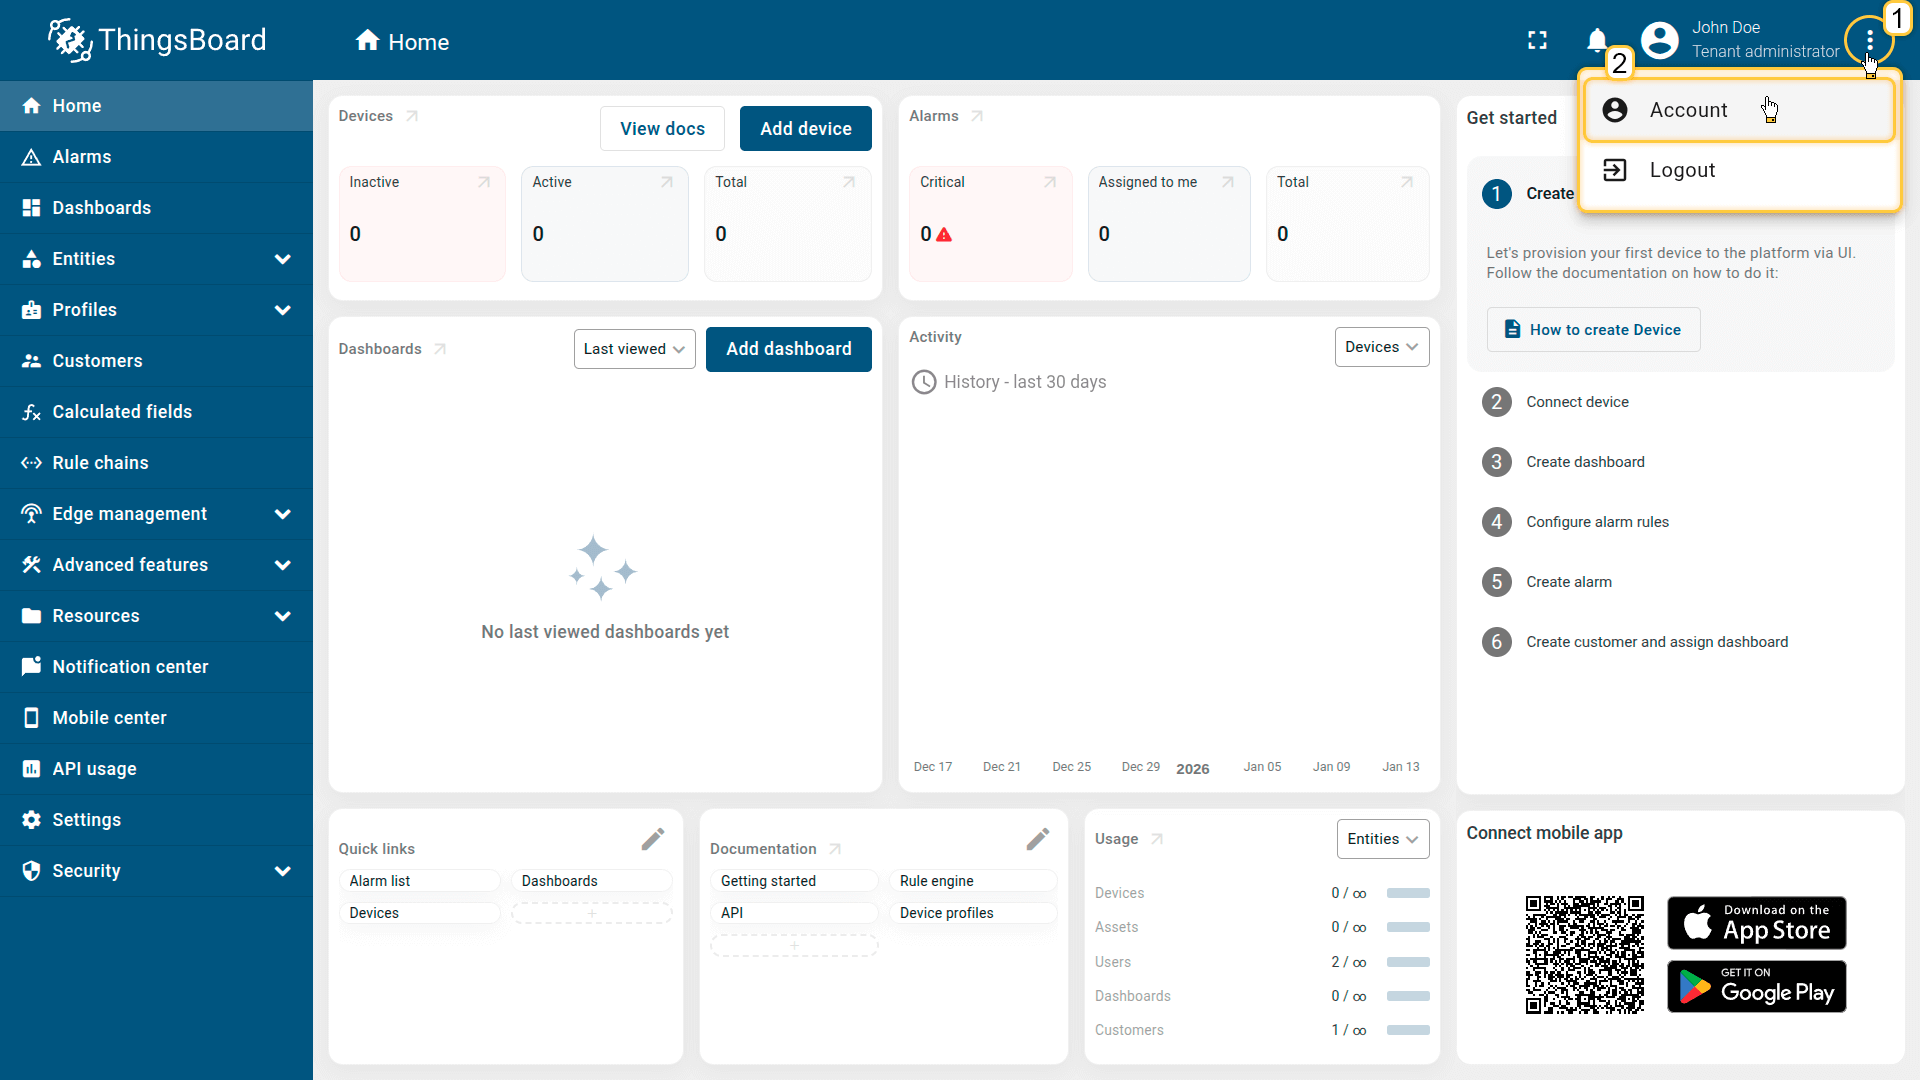The height and width of the screenshot is (1080, 1920).
Task: Open the Usage Entities dropdown
Action: 1382,839
